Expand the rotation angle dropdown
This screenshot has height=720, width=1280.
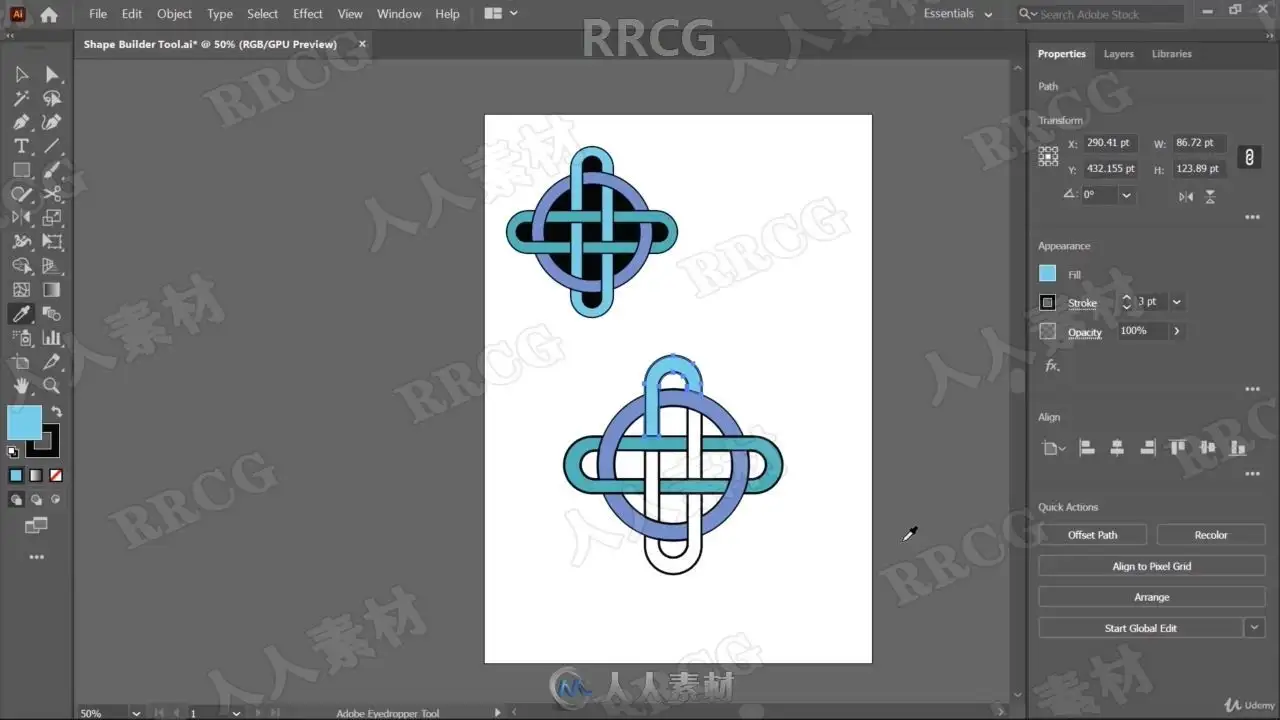coord(1127,196)
